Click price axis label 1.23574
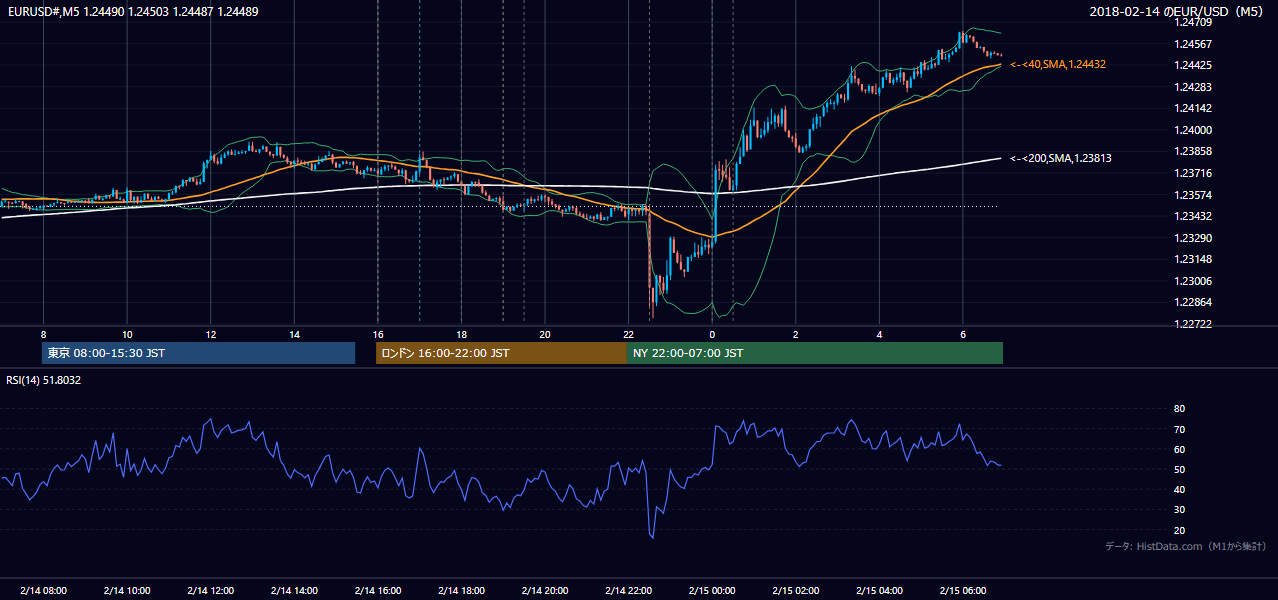This screenshot has width=1278, height=600. tap(1193, 195)
